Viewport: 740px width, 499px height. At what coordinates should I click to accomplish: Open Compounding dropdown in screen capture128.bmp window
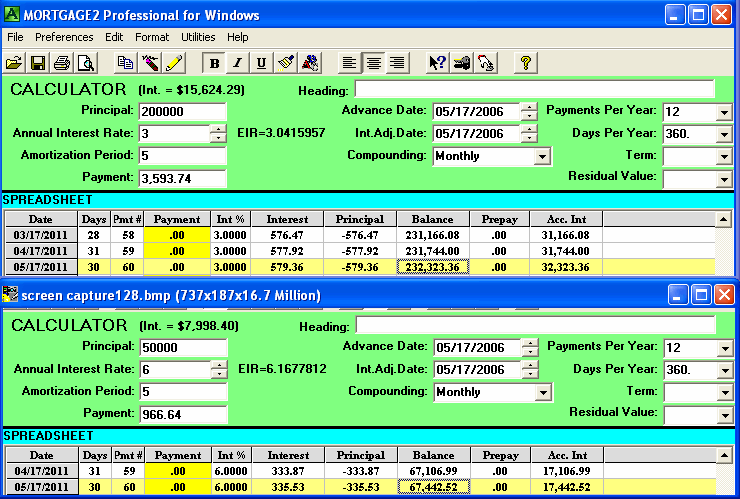(x=543, y=392)
